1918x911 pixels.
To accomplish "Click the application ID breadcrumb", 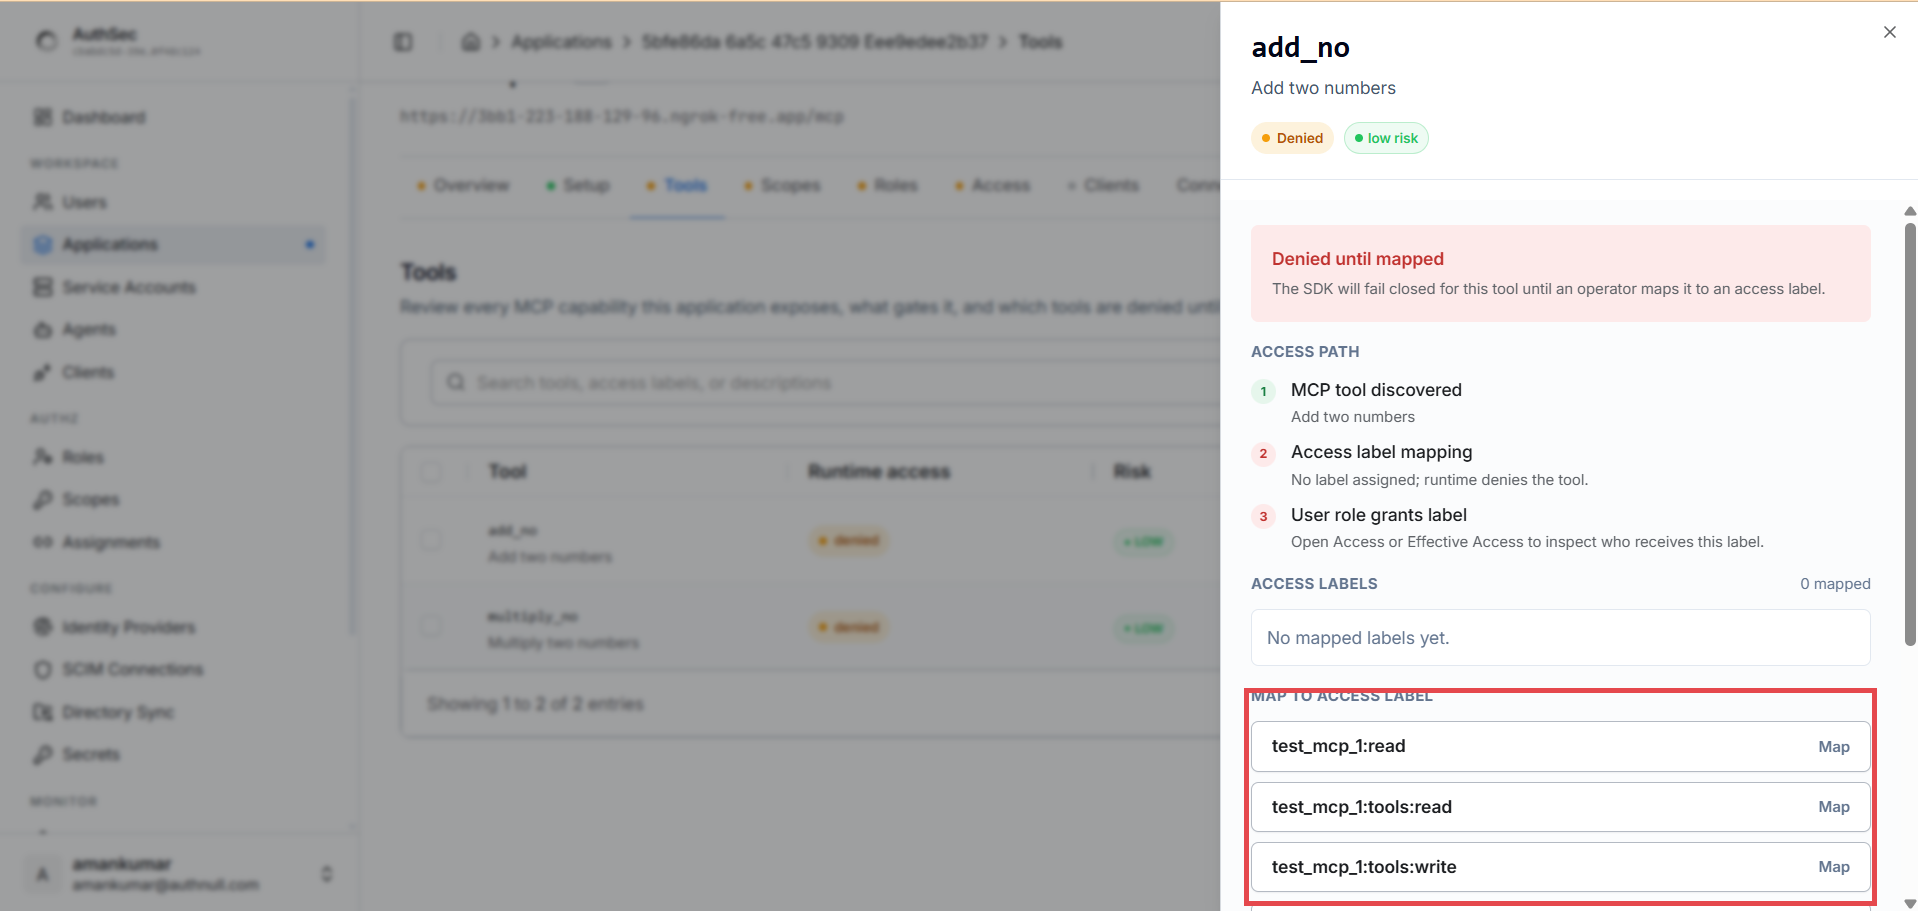I will pos(815,42).
